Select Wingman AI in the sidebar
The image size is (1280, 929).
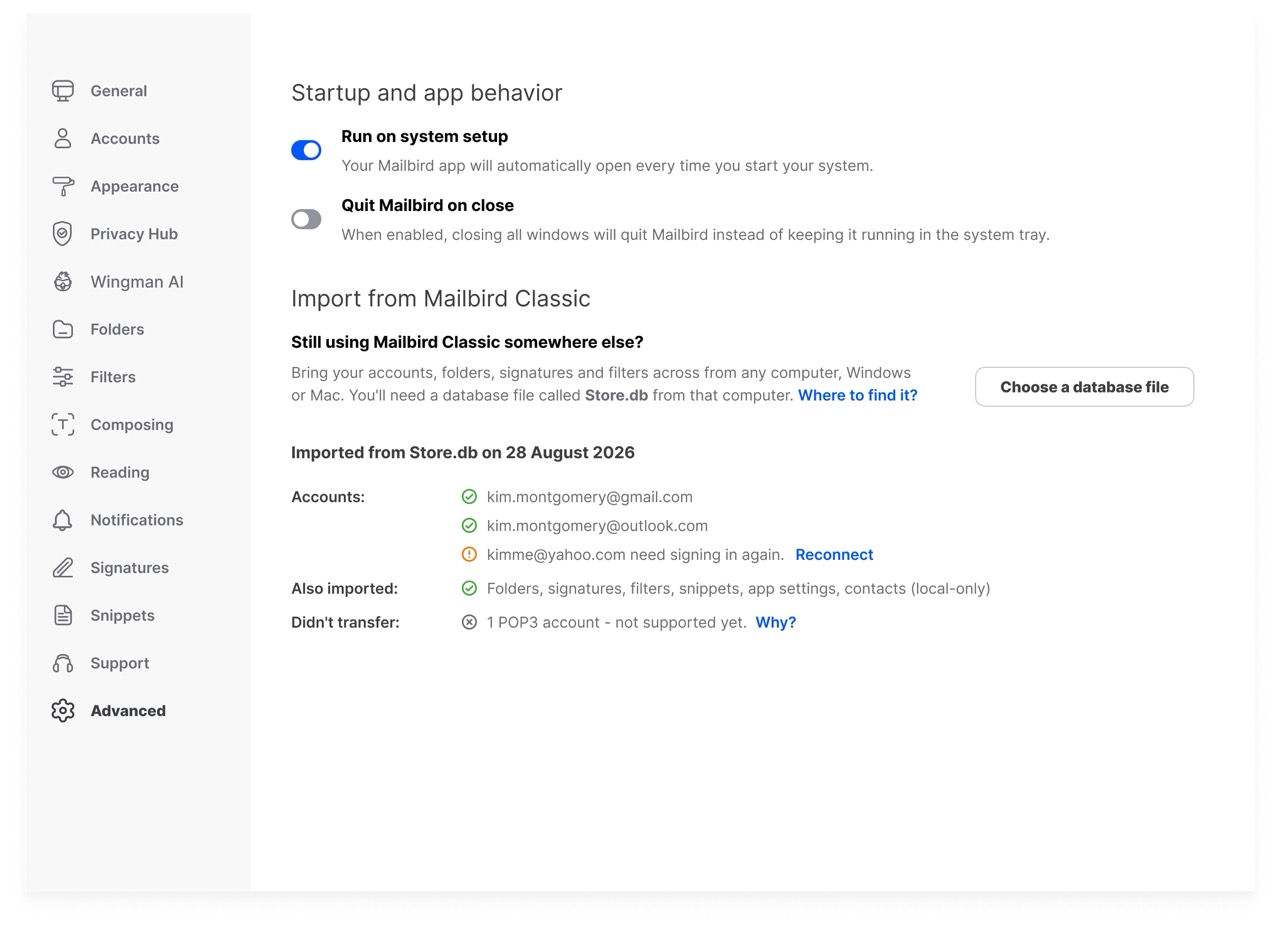(x=137, y=282)
